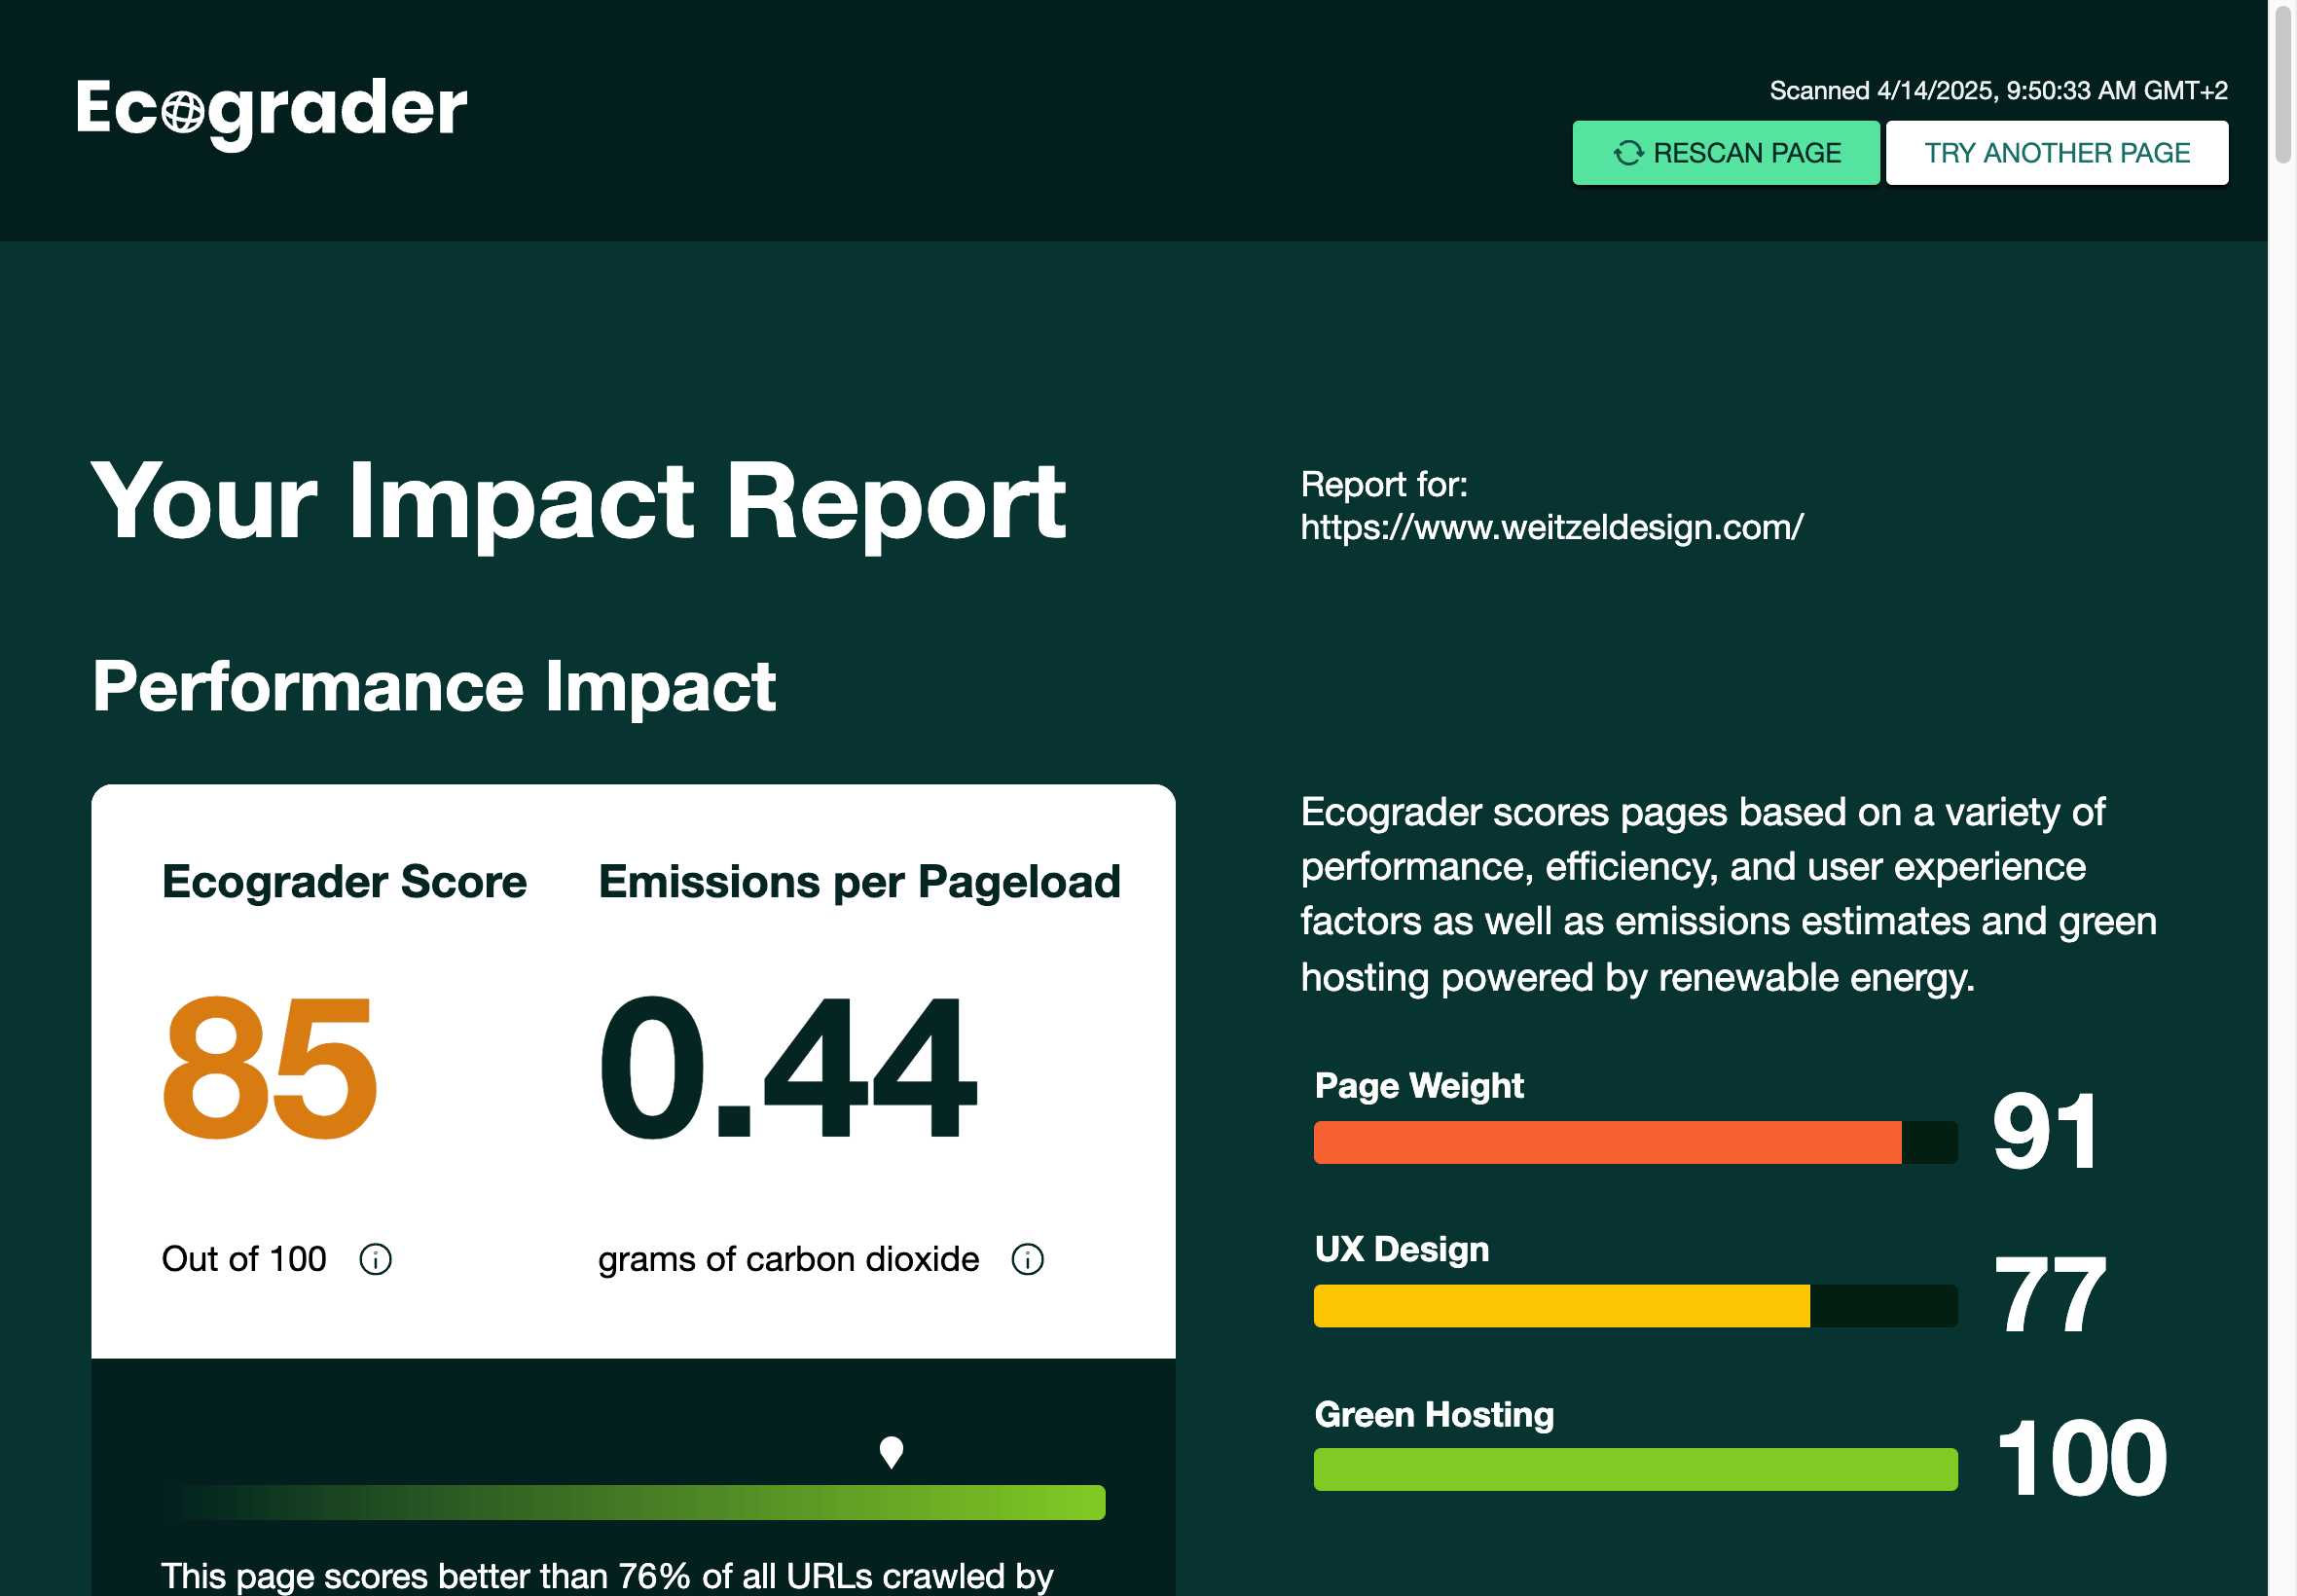Click the percentile pin marker above gradient bar
Viewport: 2297px width, 1596px height.
[891, 1451]
